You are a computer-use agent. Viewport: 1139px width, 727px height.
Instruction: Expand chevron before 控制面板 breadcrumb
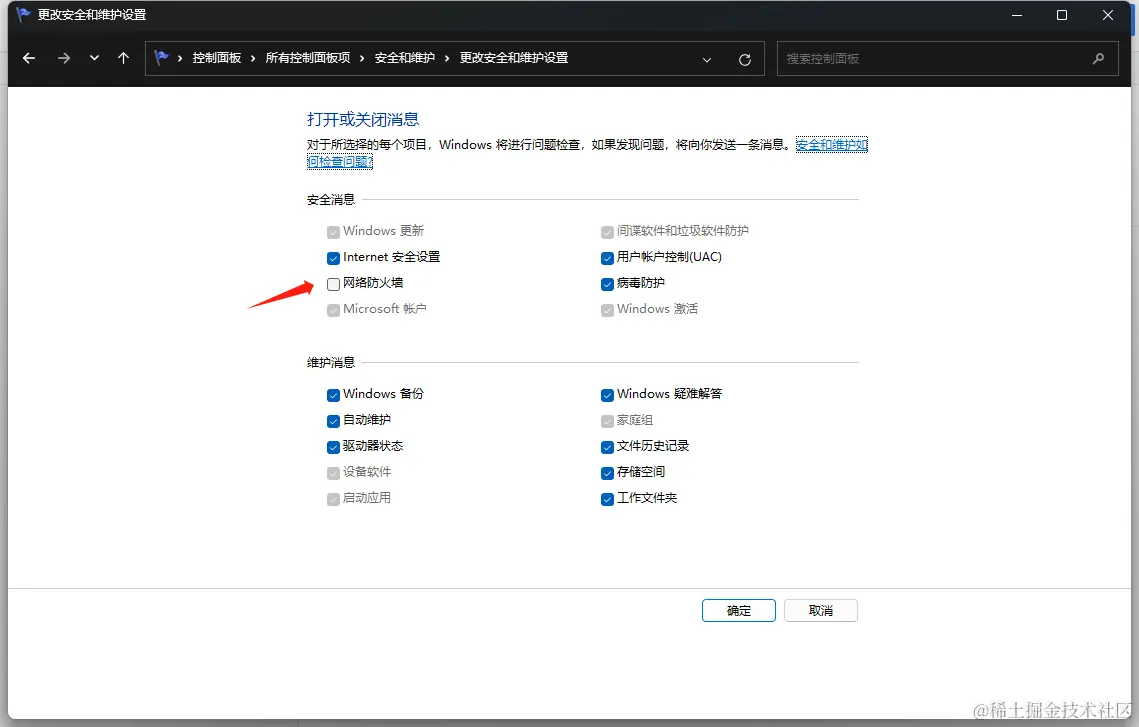click(x=179, y=58)
